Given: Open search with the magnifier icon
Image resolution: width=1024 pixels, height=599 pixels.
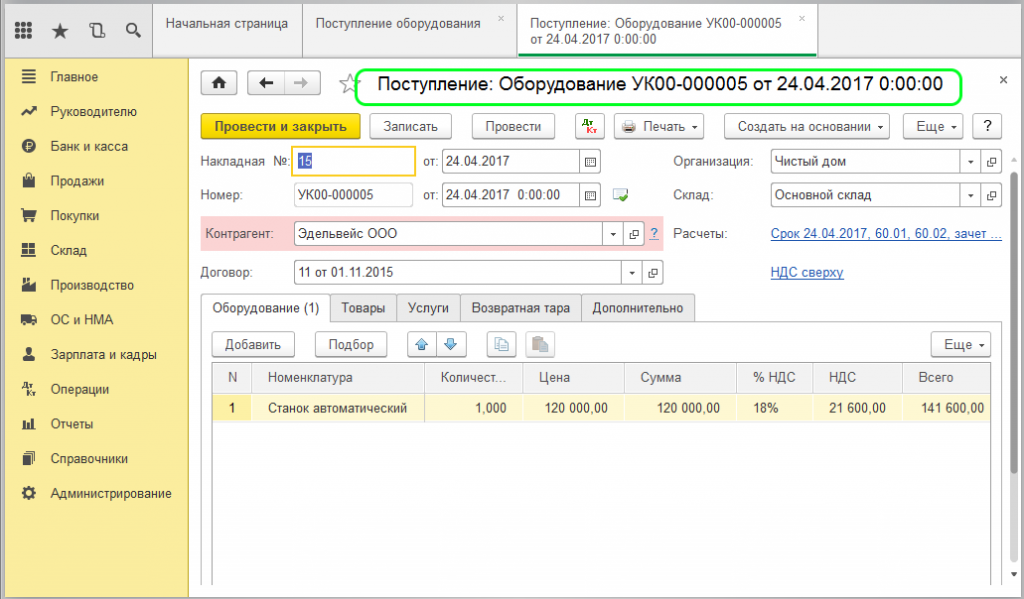Looking at the screenshot, I should click(x=133, y=30).
